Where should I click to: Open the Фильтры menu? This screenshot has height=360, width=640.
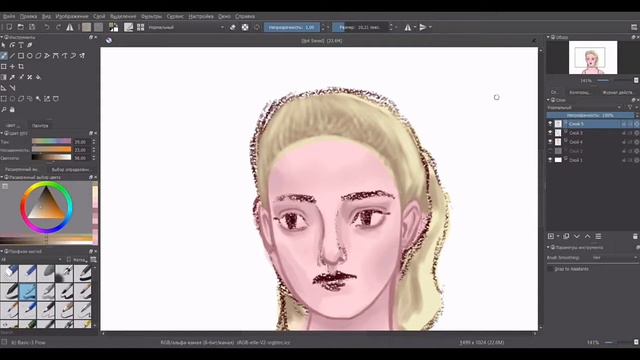(x=151, y=16)
